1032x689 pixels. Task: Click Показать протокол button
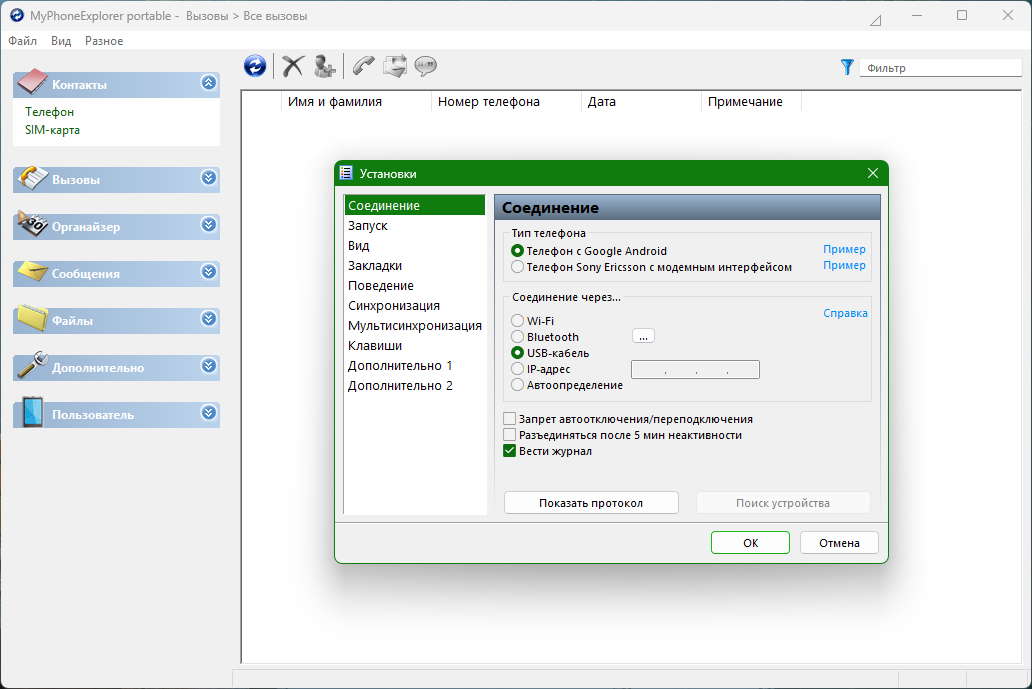[x=591, y=503]
